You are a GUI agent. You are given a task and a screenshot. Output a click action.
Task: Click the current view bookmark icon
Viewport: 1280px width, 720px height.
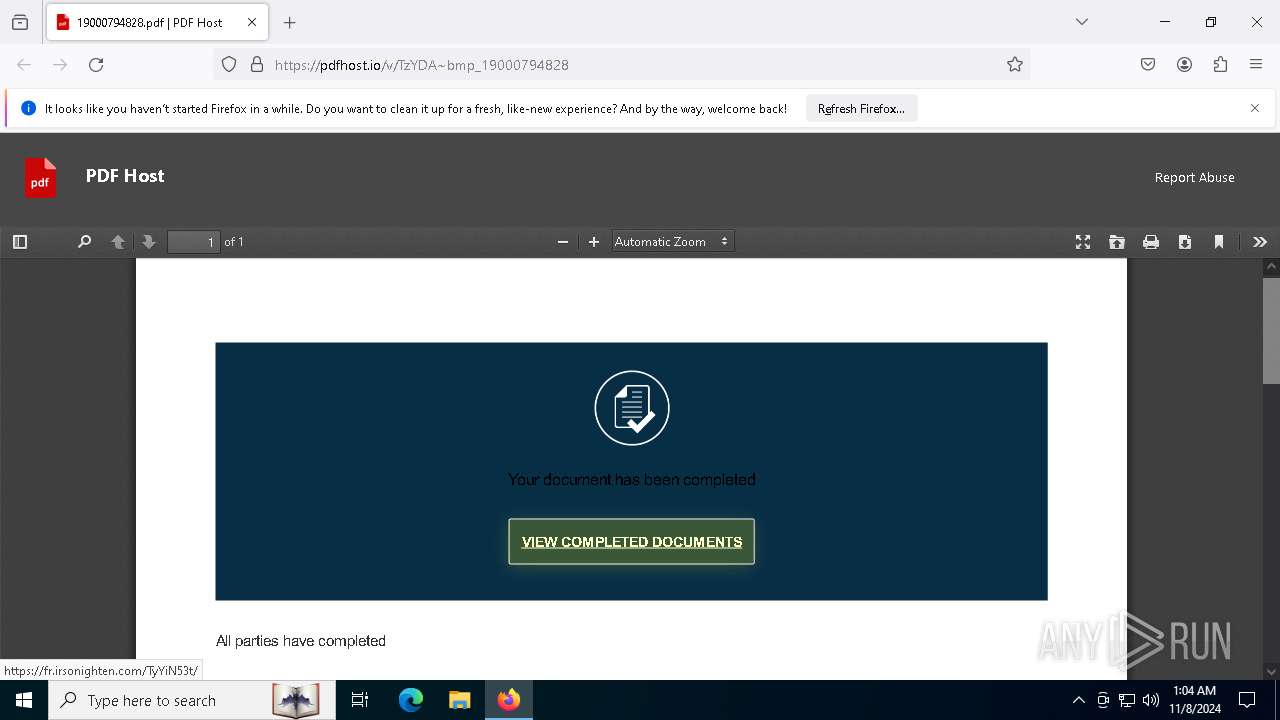[1219, 242]
